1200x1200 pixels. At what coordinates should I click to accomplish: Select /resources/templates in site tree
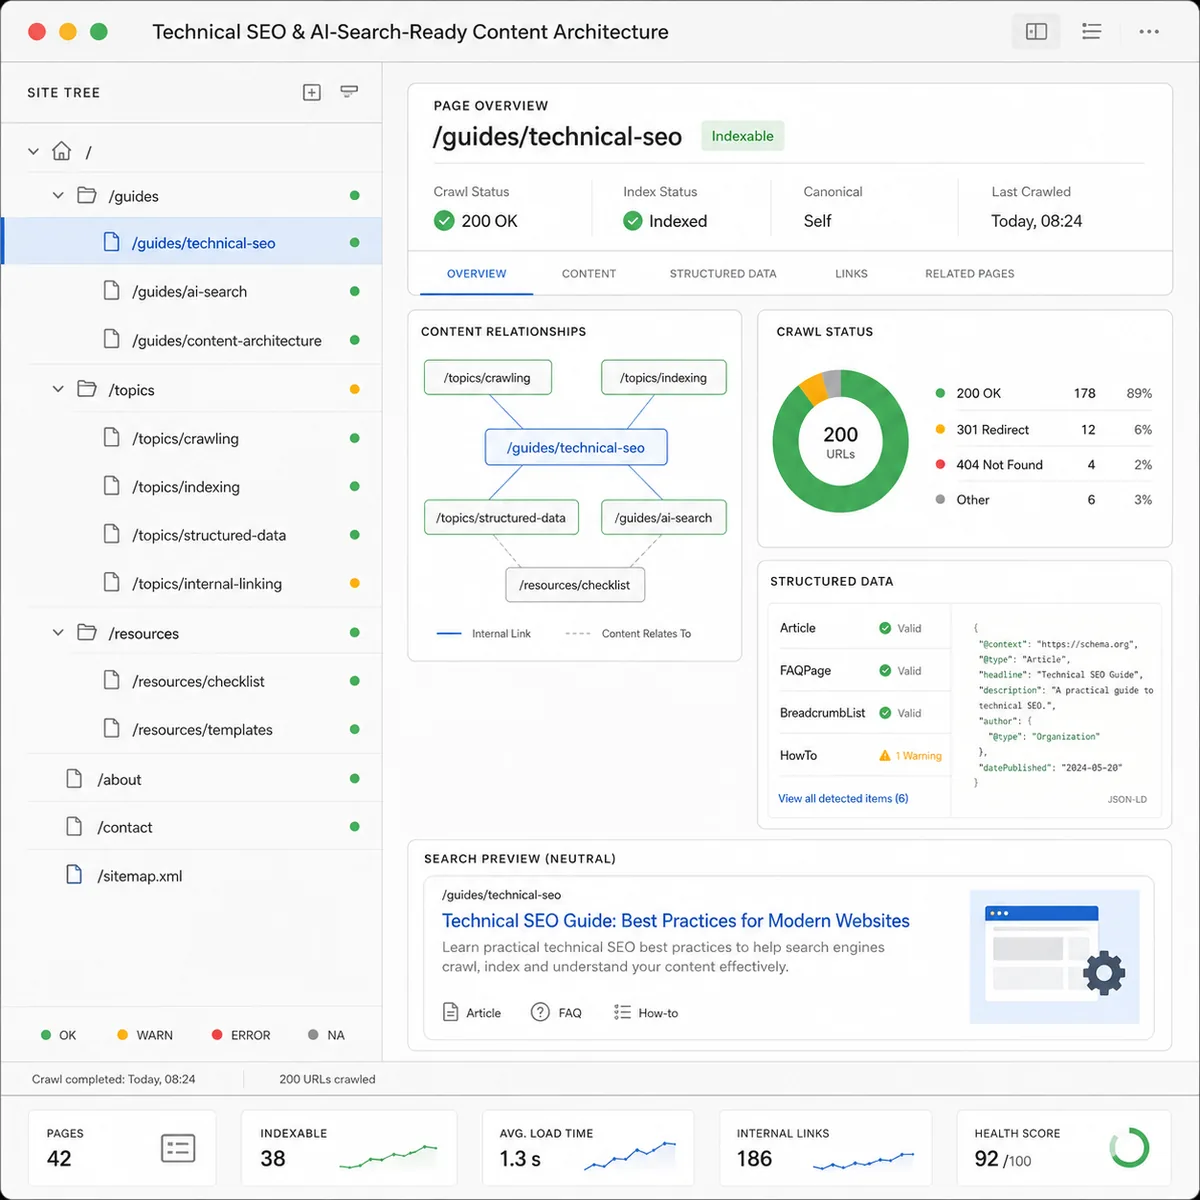coord(191,729)
